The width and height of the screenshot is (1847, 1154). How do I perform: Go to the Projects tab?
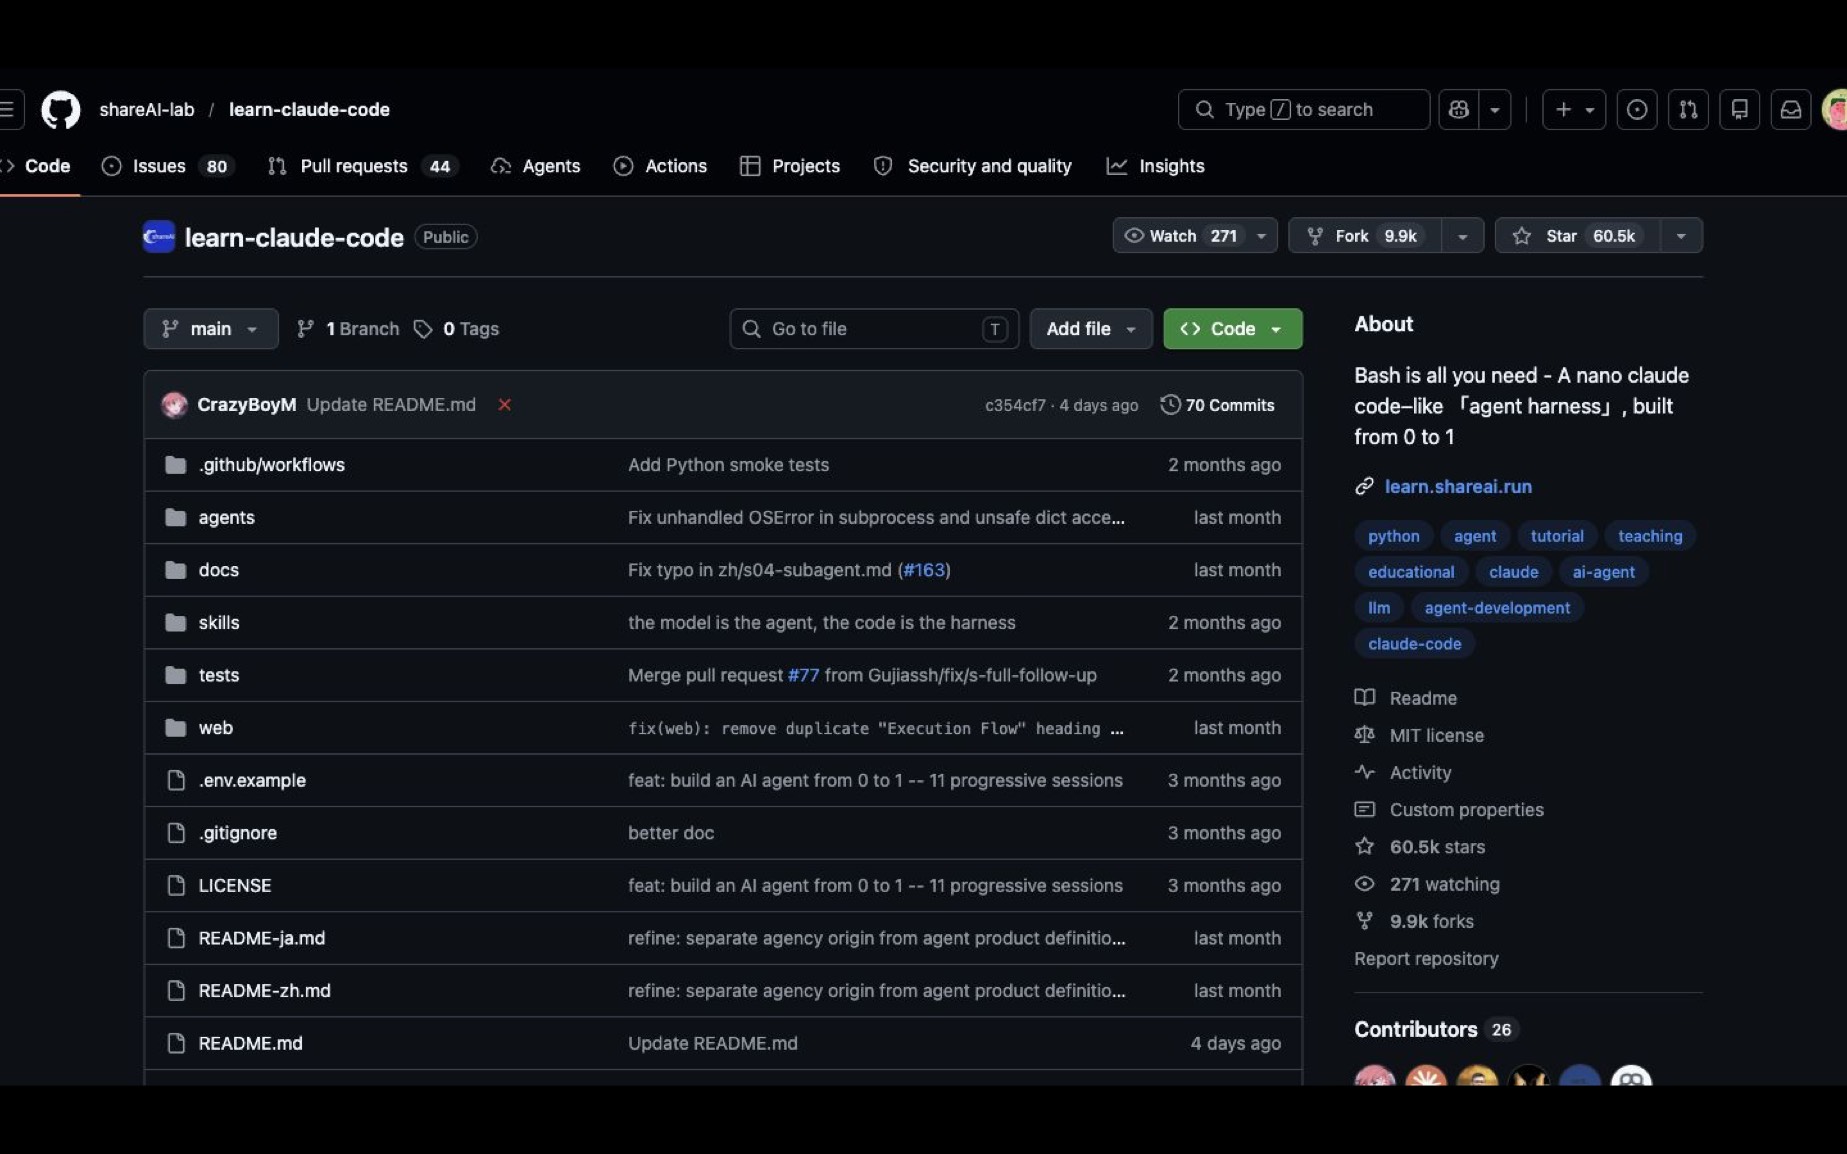coord(790,166)
